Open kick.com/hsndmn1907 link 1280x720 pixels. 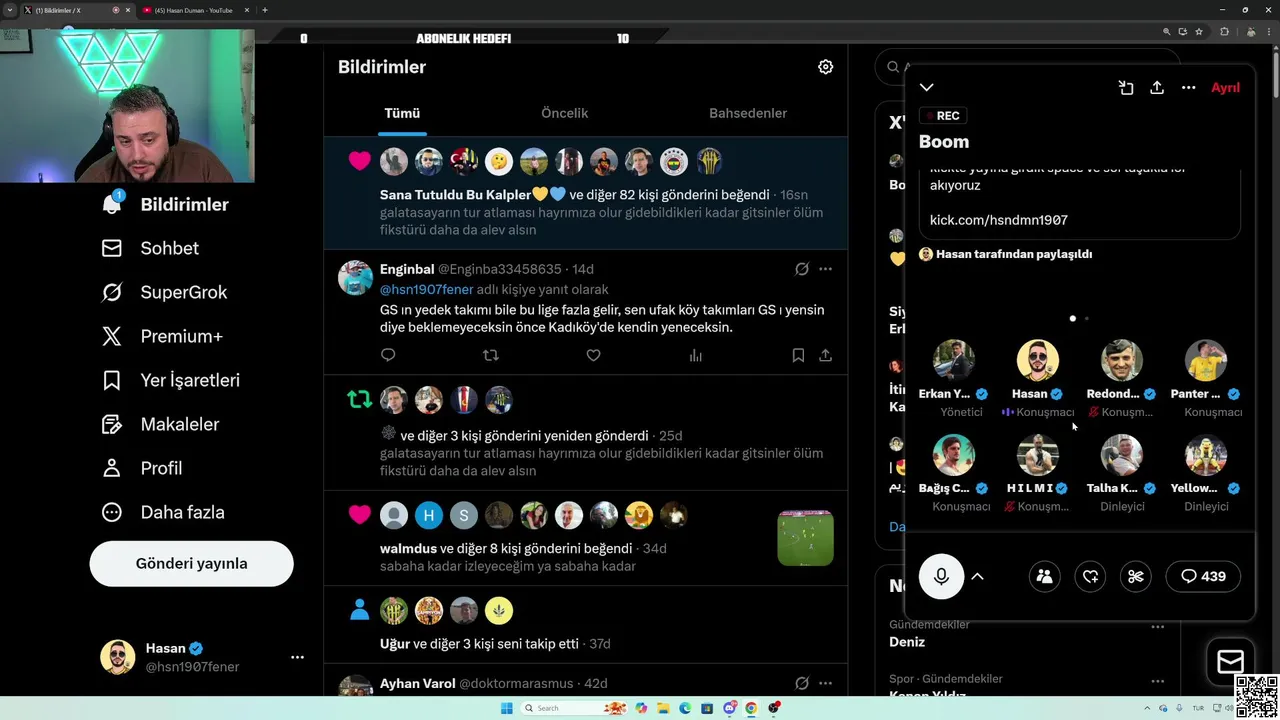click(998, 220)
